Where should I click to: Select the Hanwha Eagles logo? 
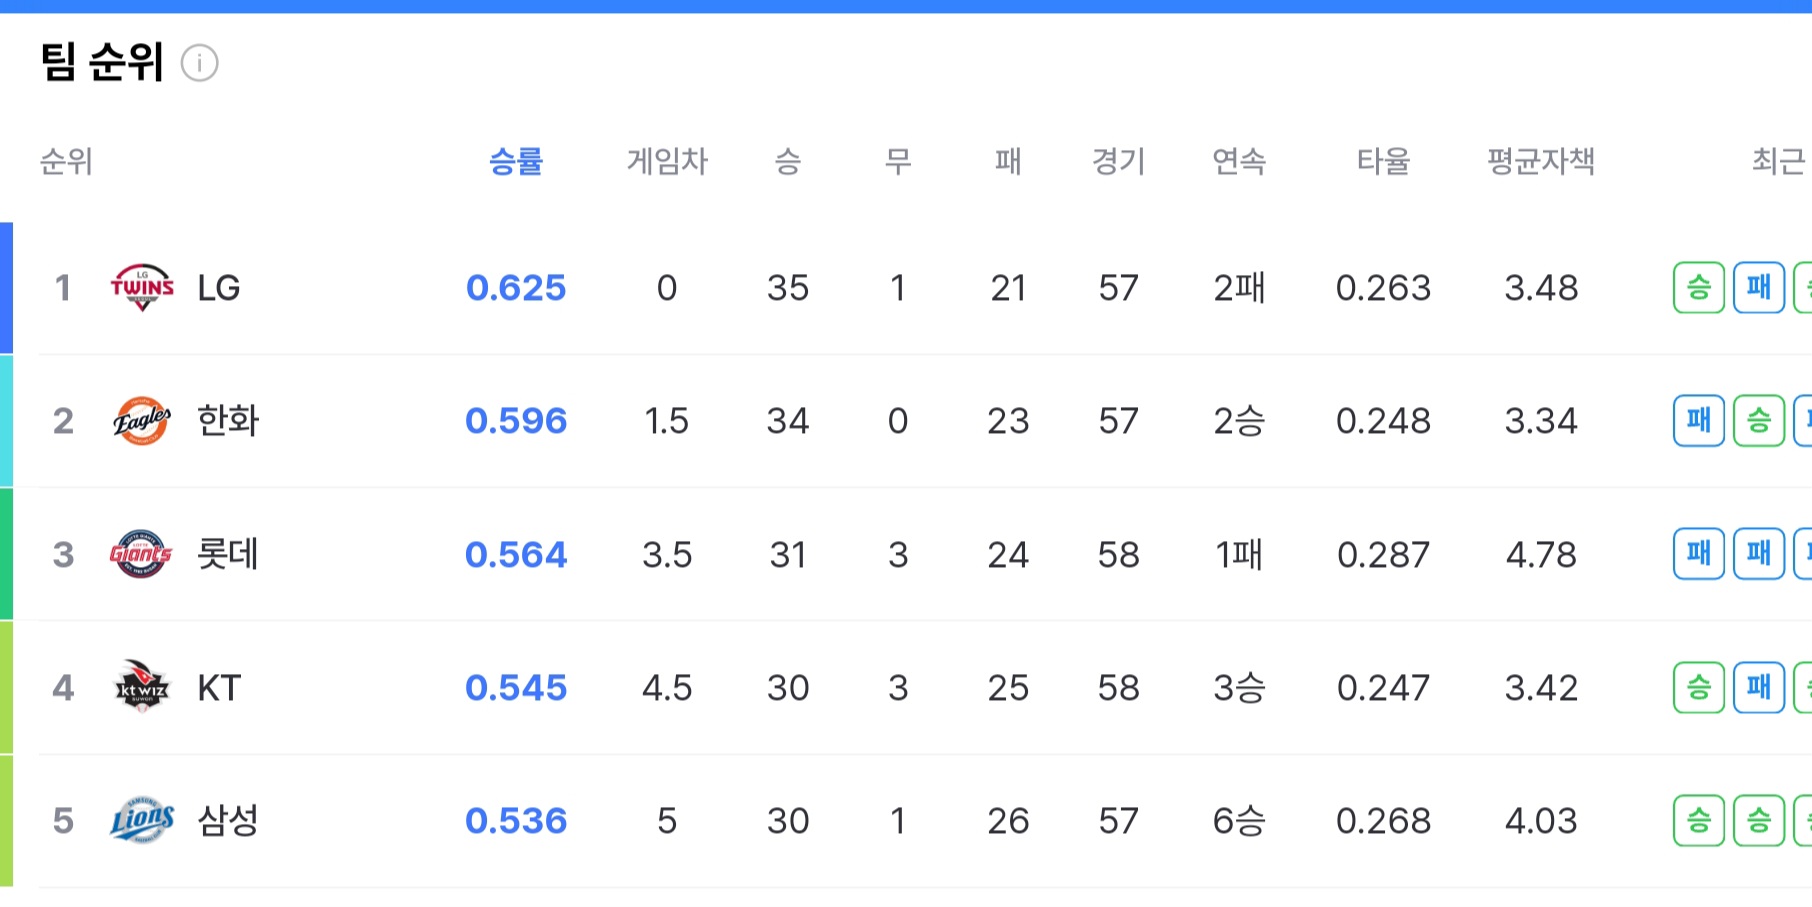(x=141, y=421)
